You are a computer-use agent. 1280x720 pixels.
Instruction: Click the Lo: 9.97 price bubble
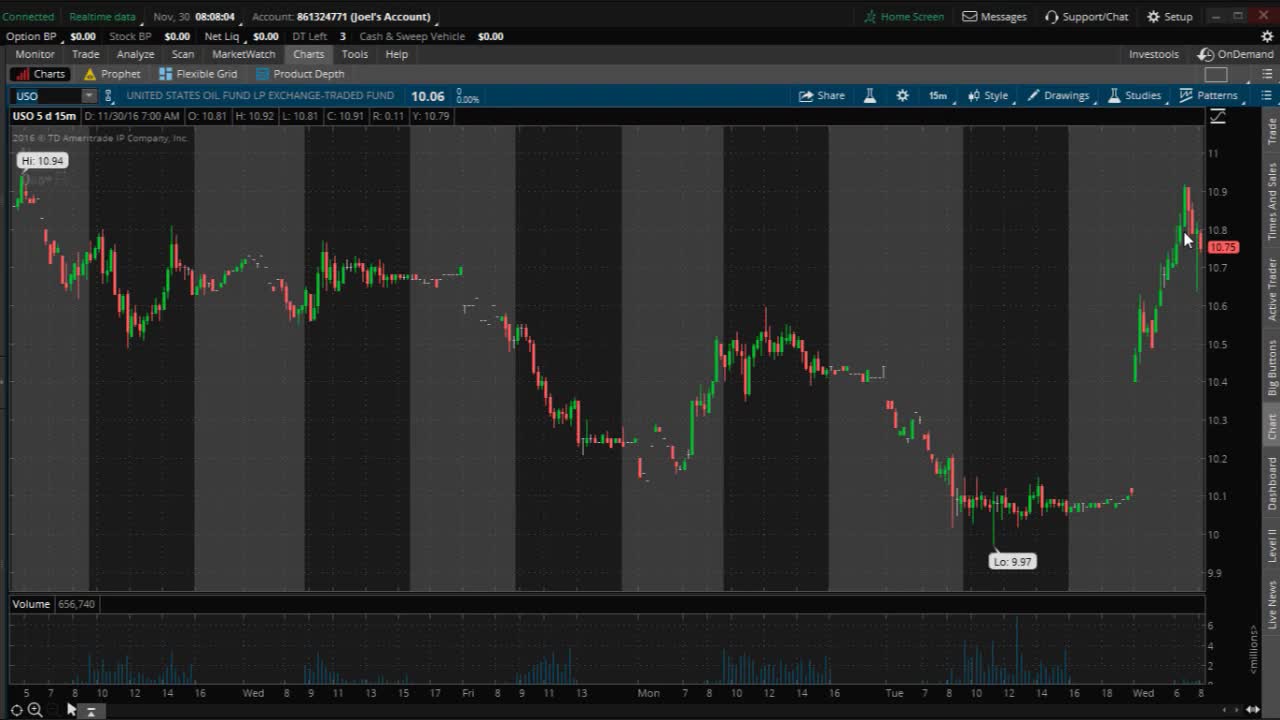pyautogui.click(x=1012, y=562)
